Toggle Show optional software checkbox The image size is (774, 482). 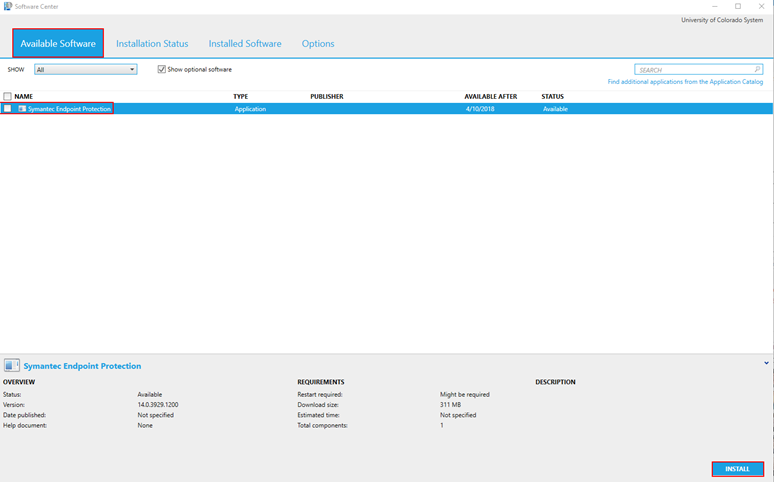coord(161,69)
